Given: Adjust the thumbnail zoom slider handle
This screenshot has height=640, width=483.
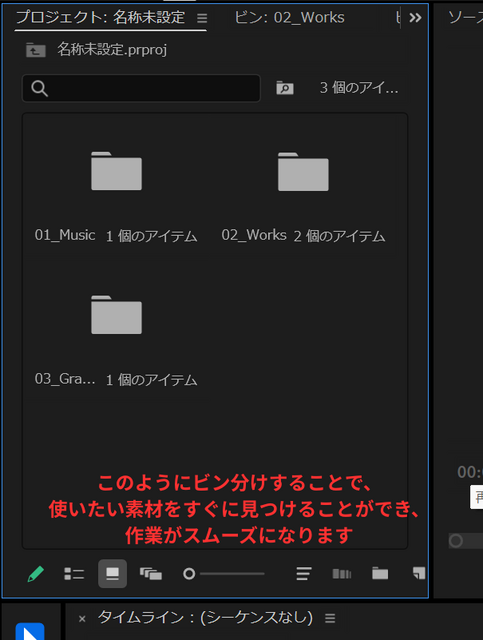Looking at the screenshot, I should point(189,574).
